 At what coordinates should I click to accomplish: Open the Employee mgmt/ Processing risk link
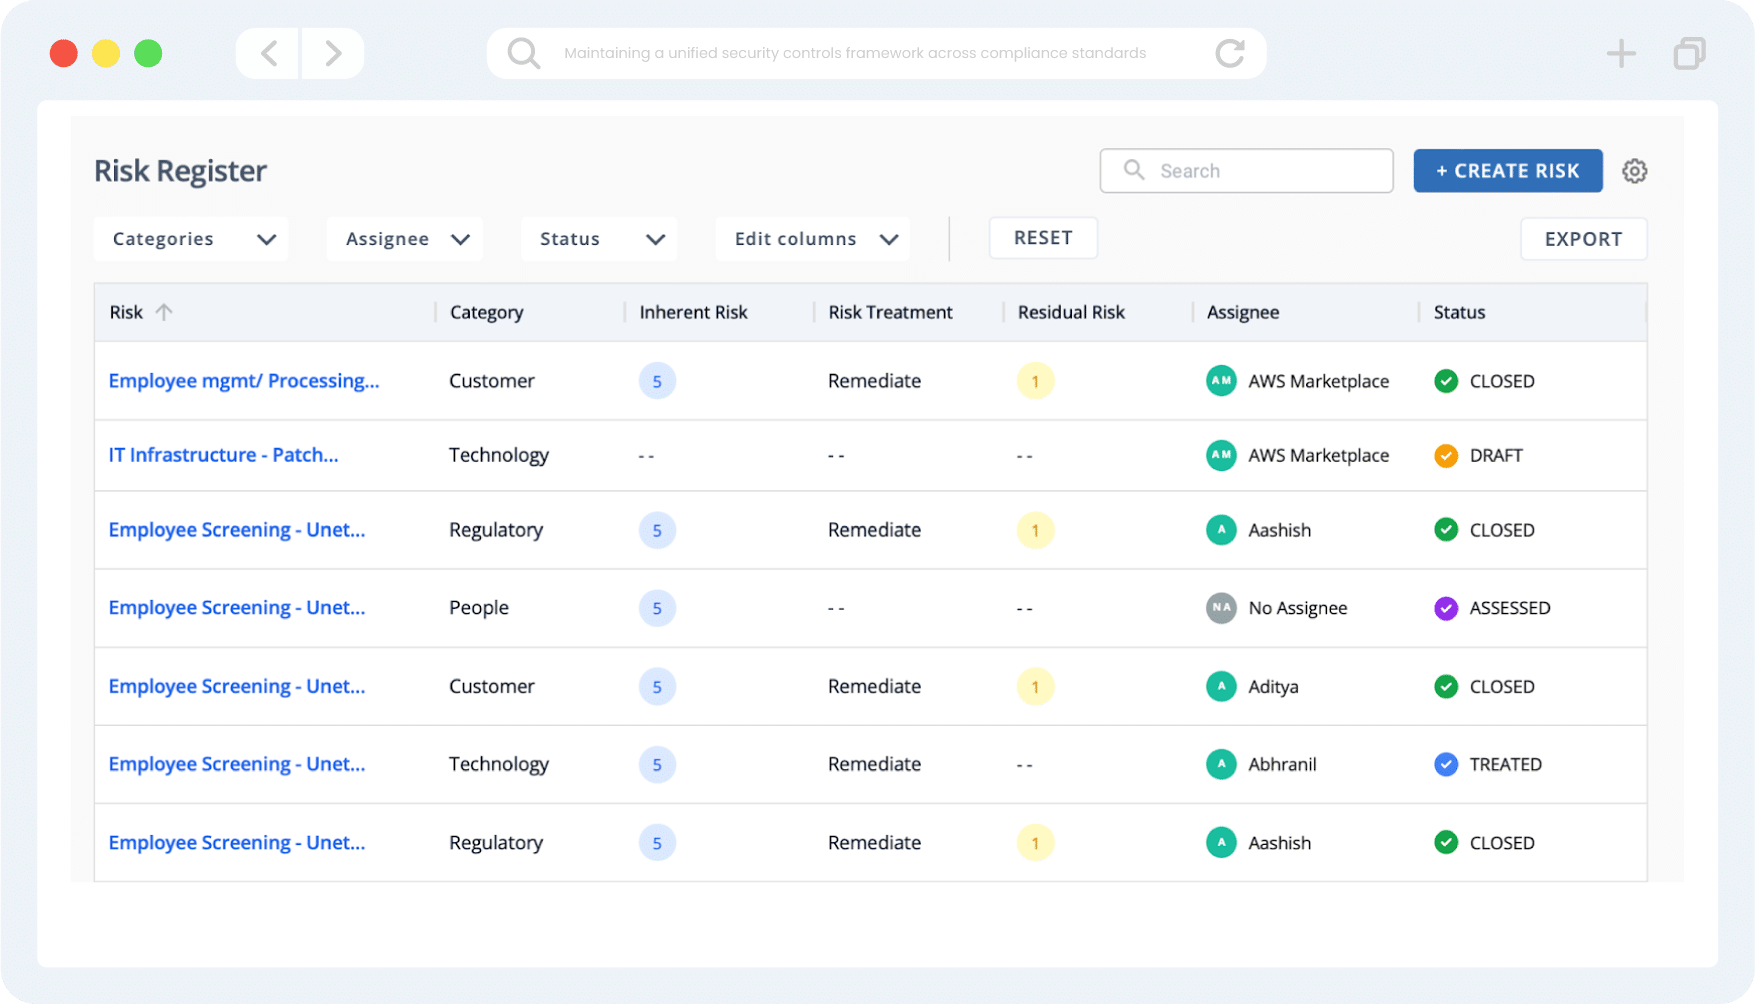tap(244, 381)
